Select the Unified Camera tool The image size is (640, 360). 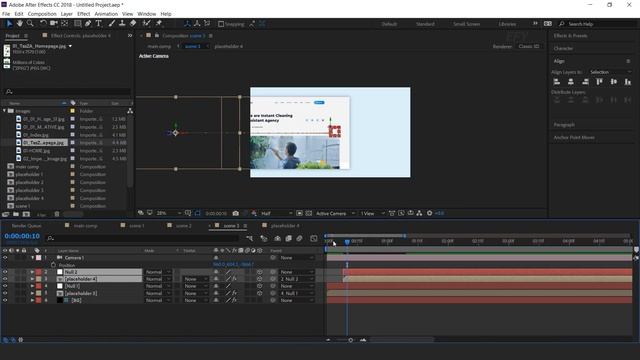(x=53, y=24)
